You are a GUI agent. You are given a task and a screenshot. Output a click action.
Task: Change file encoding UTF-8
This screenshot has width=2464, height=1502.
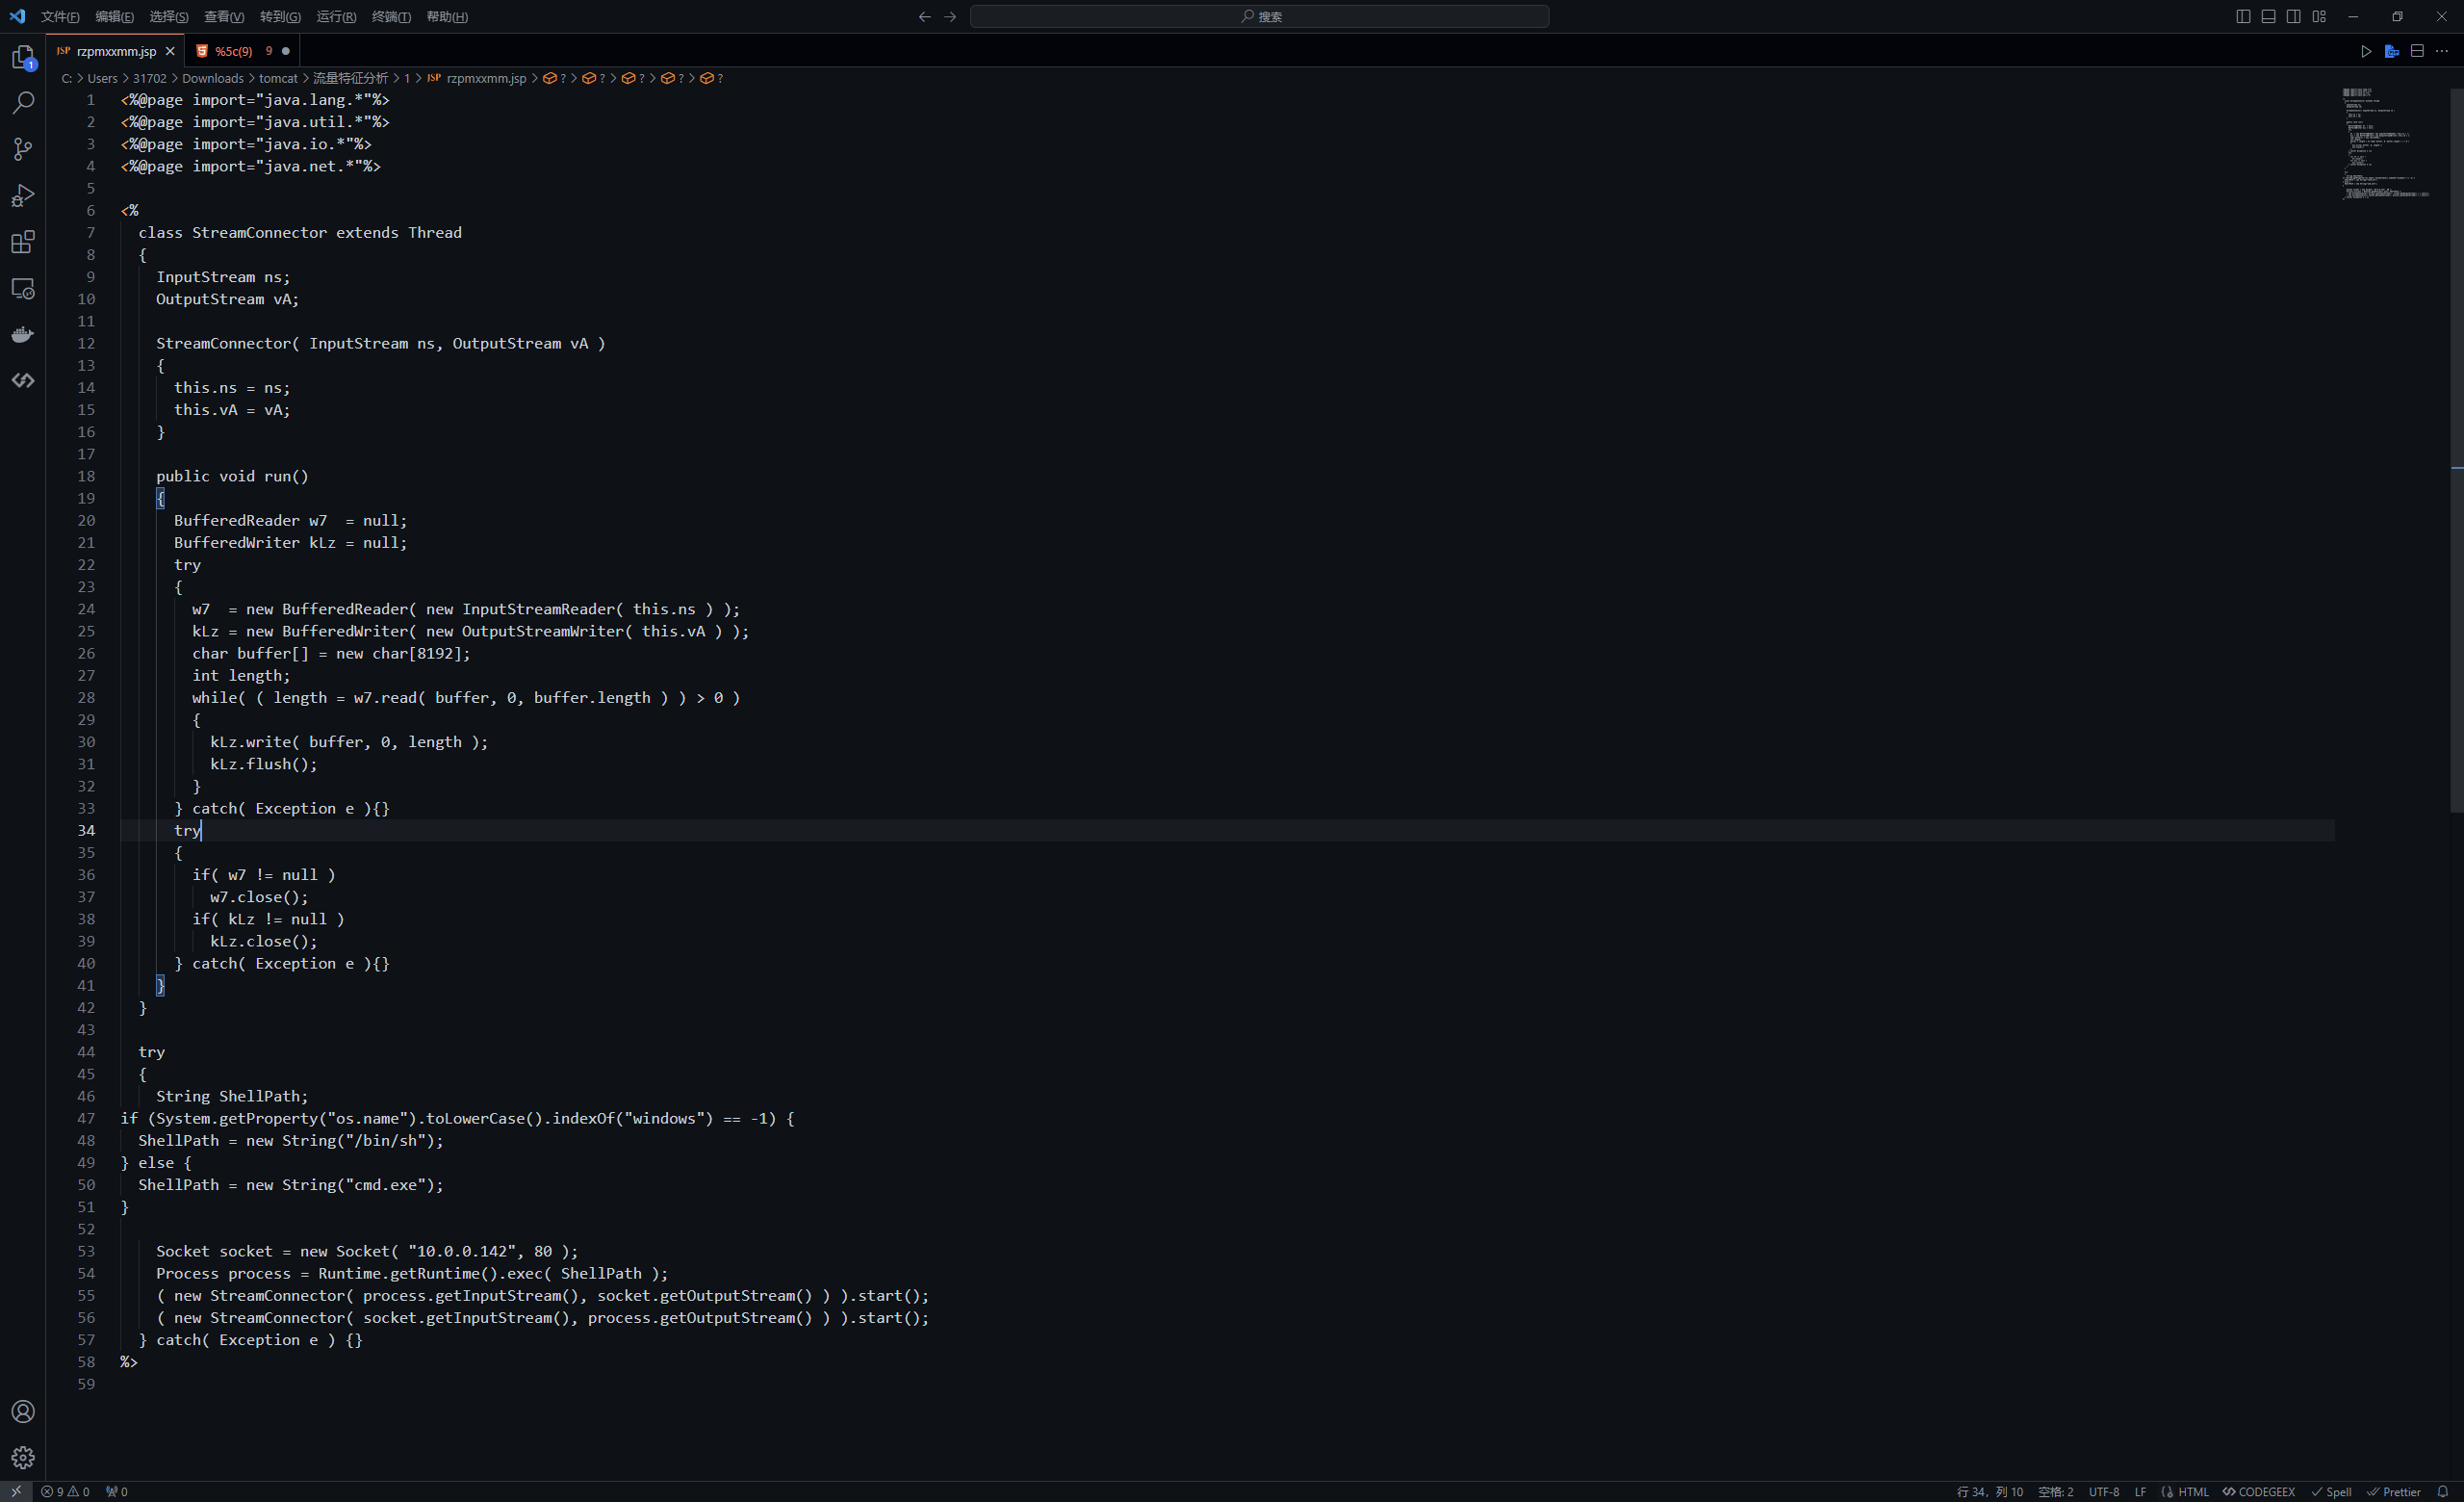pyautogui.click(x=2104, y=1491)
